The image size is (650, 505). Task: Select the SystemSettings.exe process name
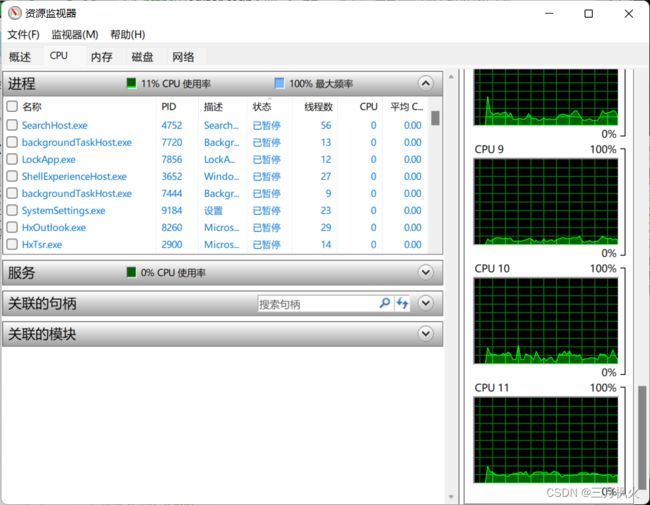63,210
